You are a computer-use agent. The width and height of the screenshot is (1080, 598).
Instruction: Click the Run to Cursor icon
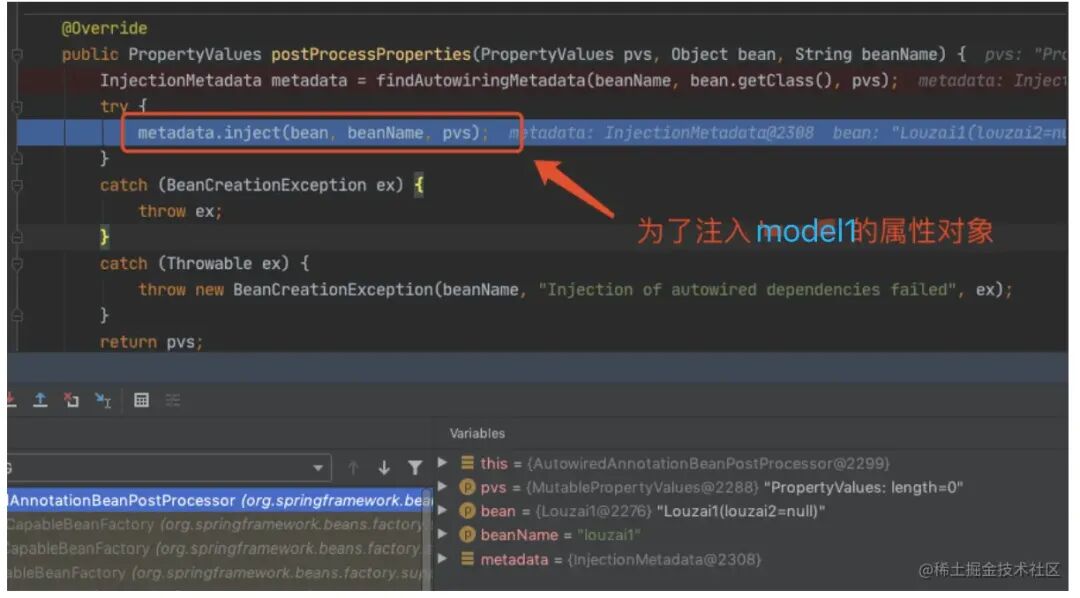[x=103, y=400]
